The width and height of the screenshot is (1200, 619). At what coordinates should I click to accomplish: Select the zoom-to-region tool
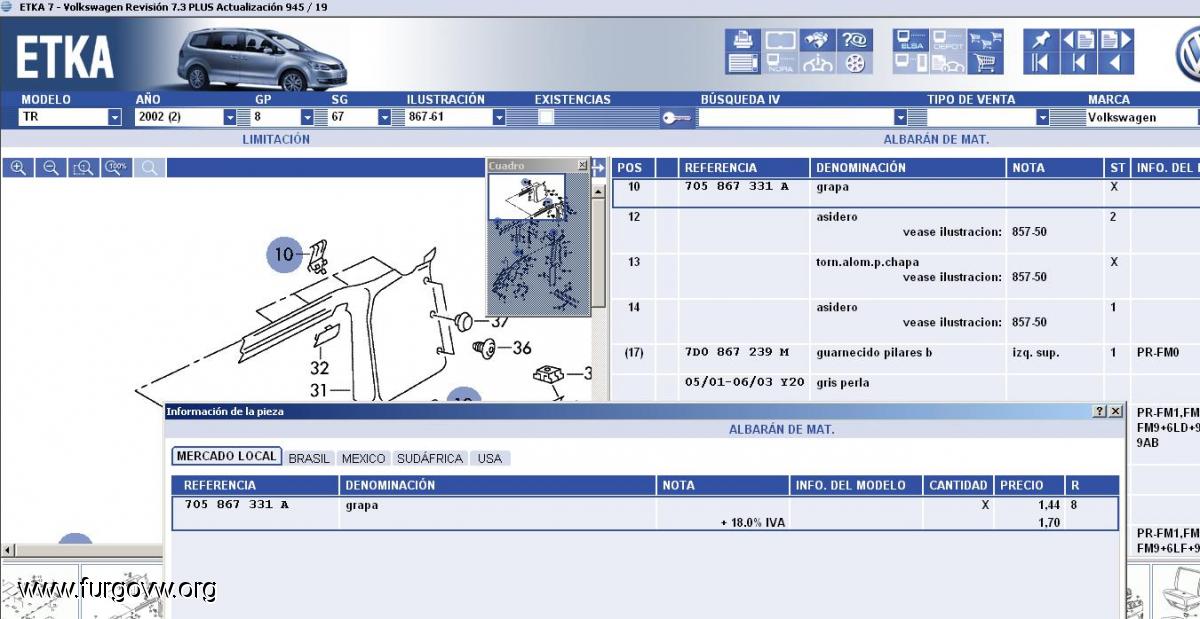point(83,168)
